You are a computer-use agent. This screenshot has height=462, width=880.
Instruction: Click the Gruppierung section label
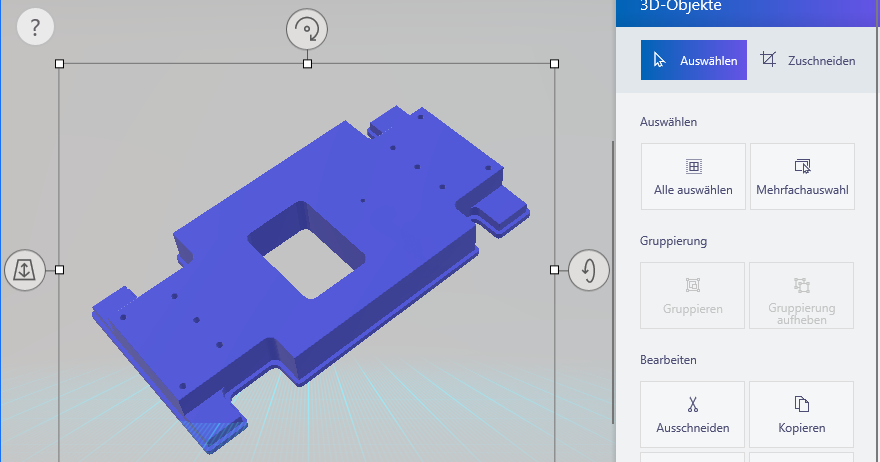[x=673, y=241]
